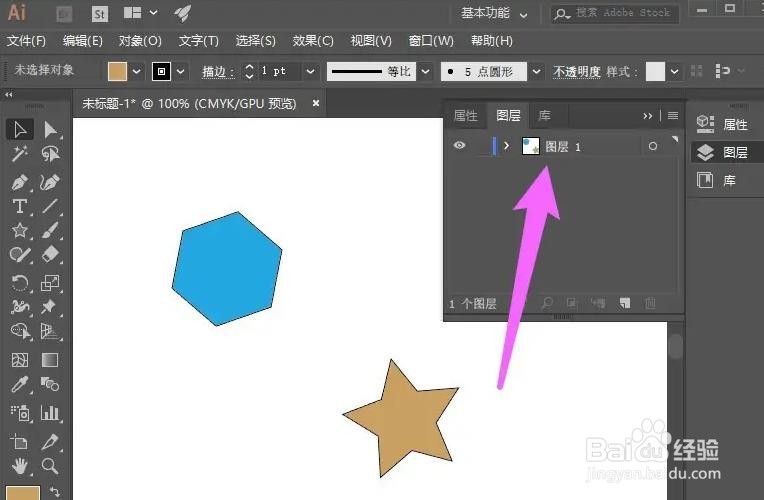
Task: Choose the Eyedropper tool
Action: (20, 384)
